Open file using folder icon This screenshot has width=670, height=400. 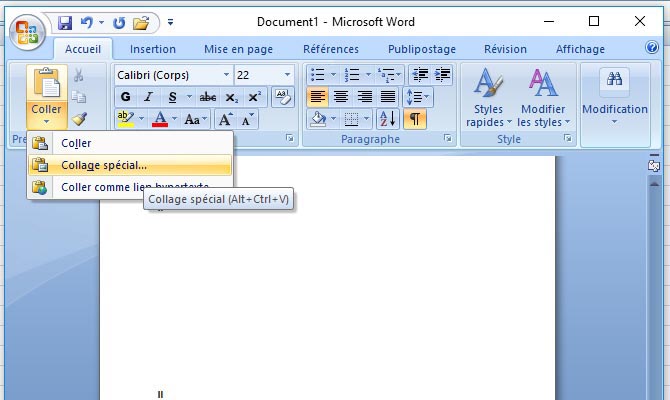coord(141,22)
